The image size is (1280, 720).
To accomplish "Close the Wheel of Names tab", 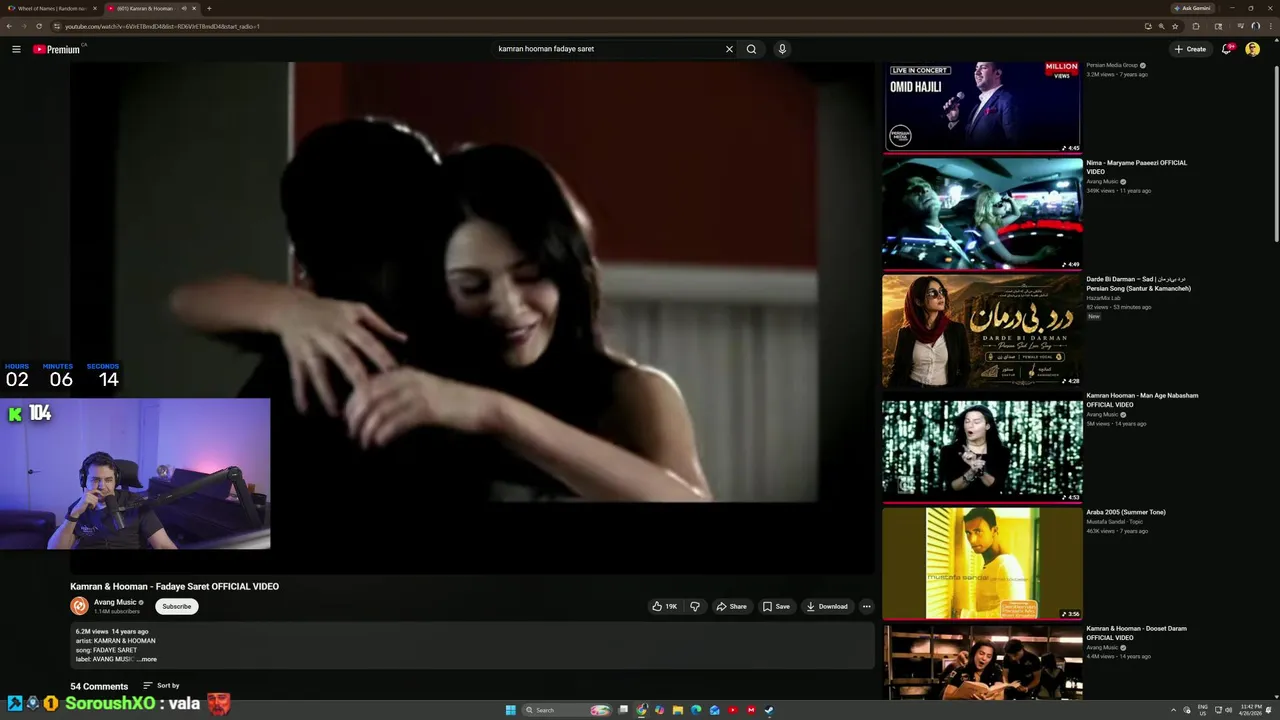I will pos(95,8).
